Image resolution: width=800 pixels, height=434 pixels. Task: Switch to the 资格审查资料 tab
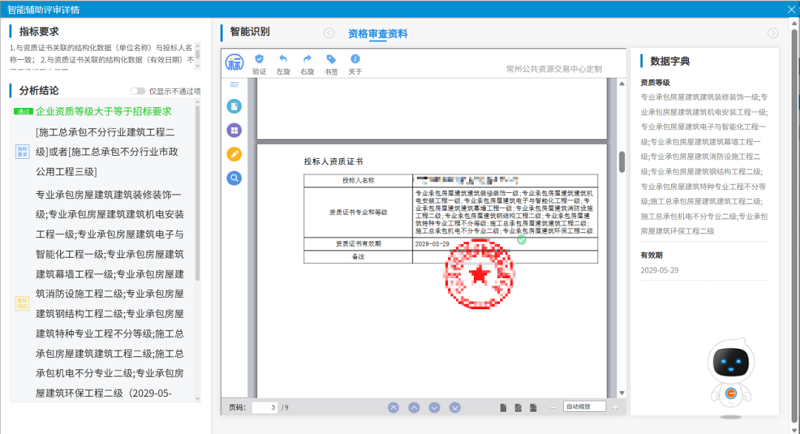tap(378, 33)
